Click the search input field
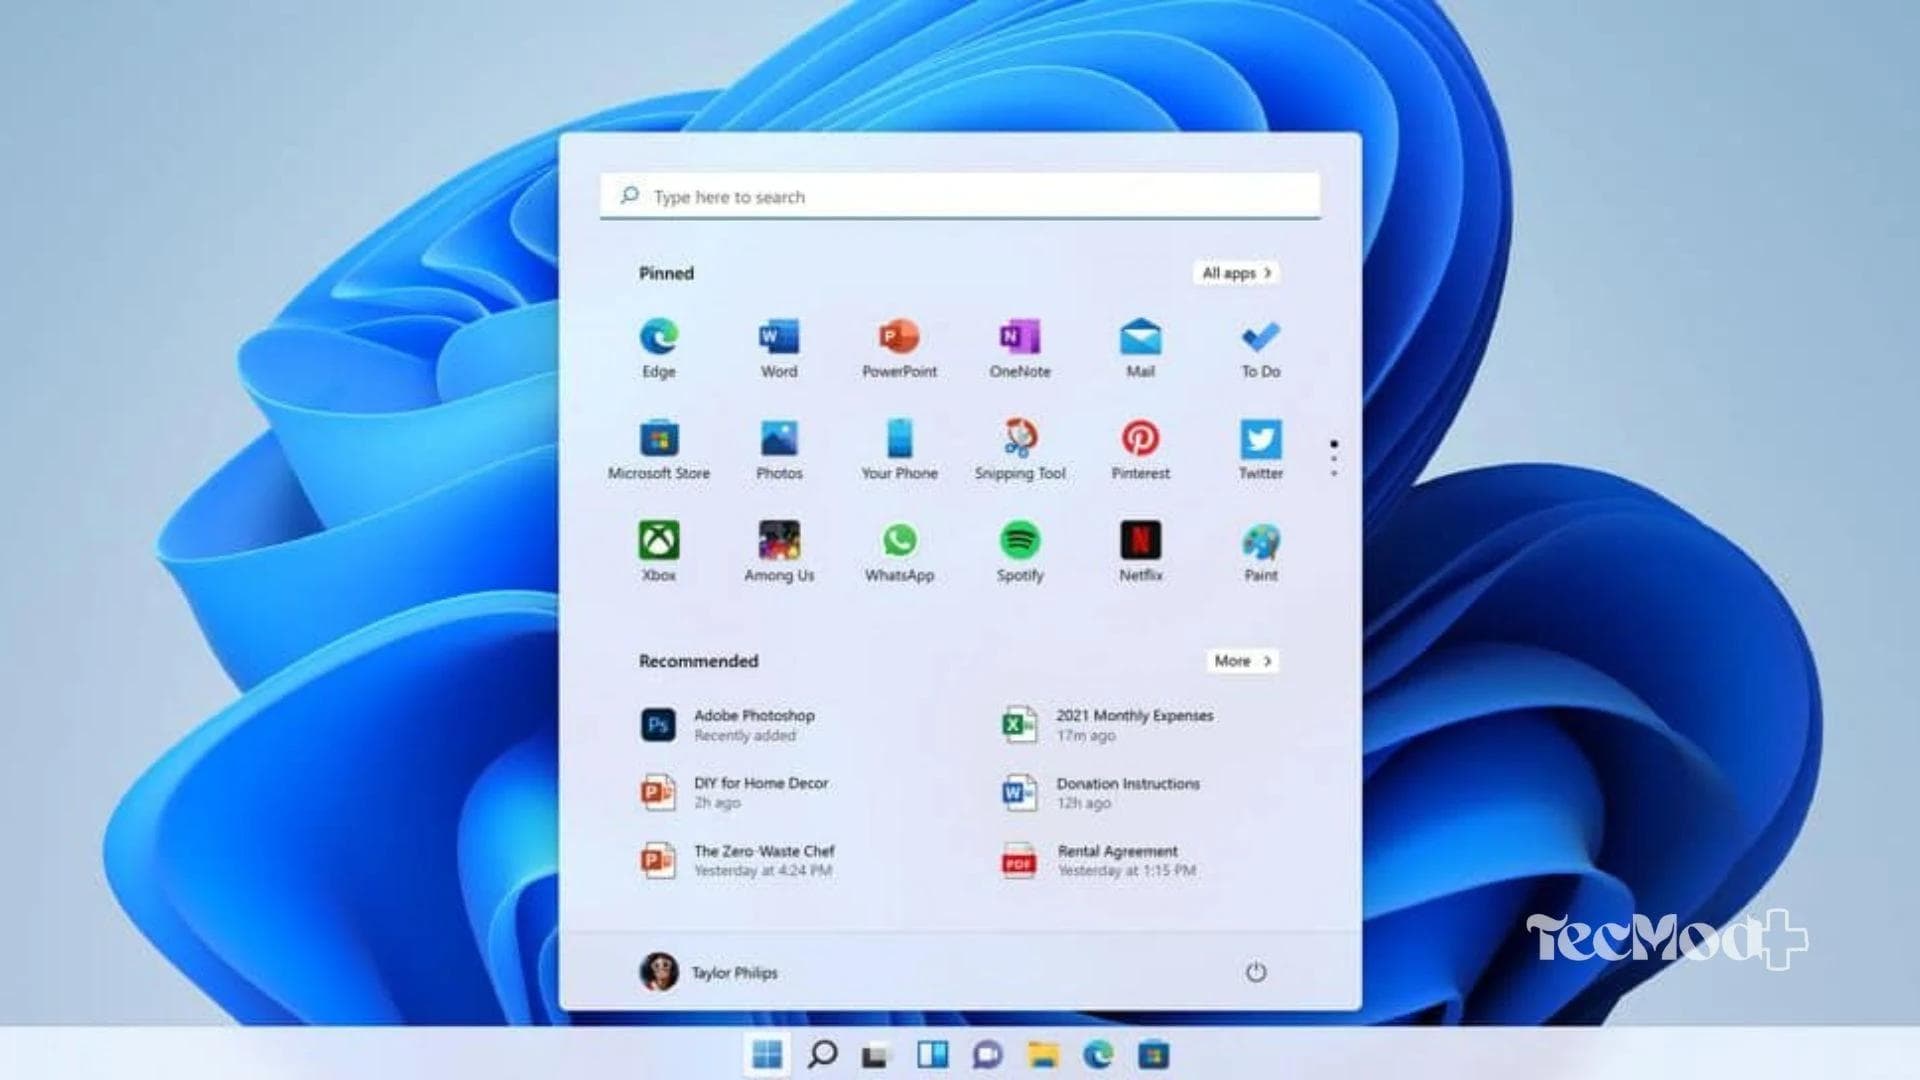 coord(960,196)
